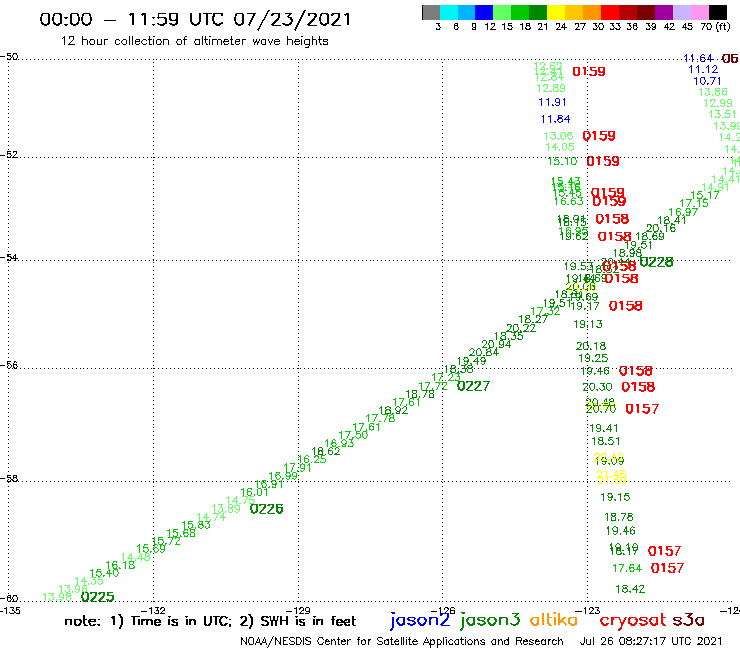
Task: Select the wave height value "16.01"
Action: click(254, 492)
